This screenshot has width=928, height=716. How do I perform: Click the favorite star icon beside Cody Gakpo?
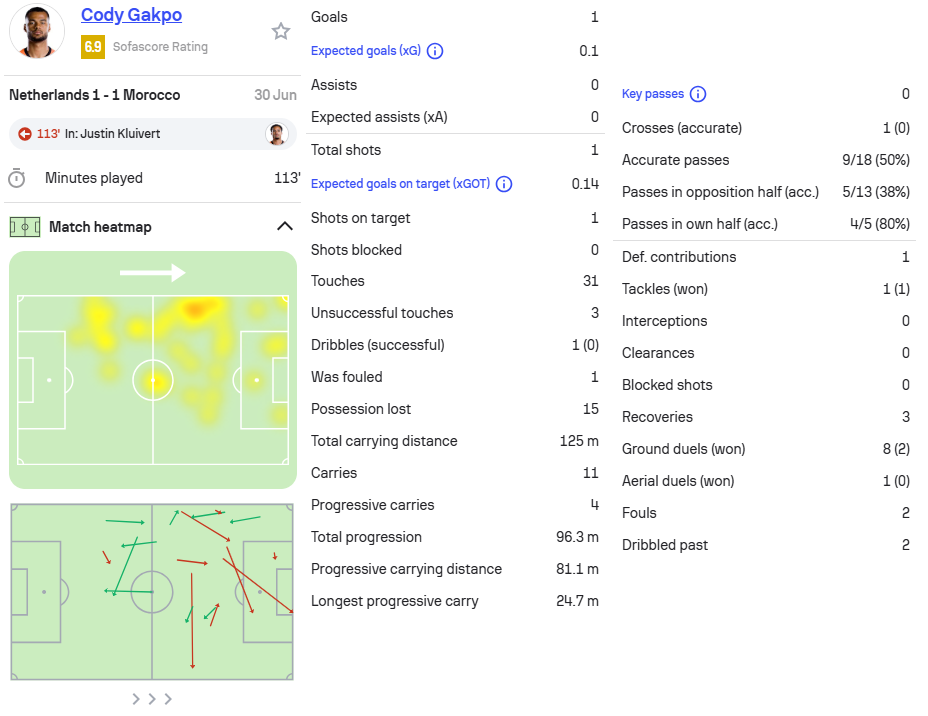(281, 31)
